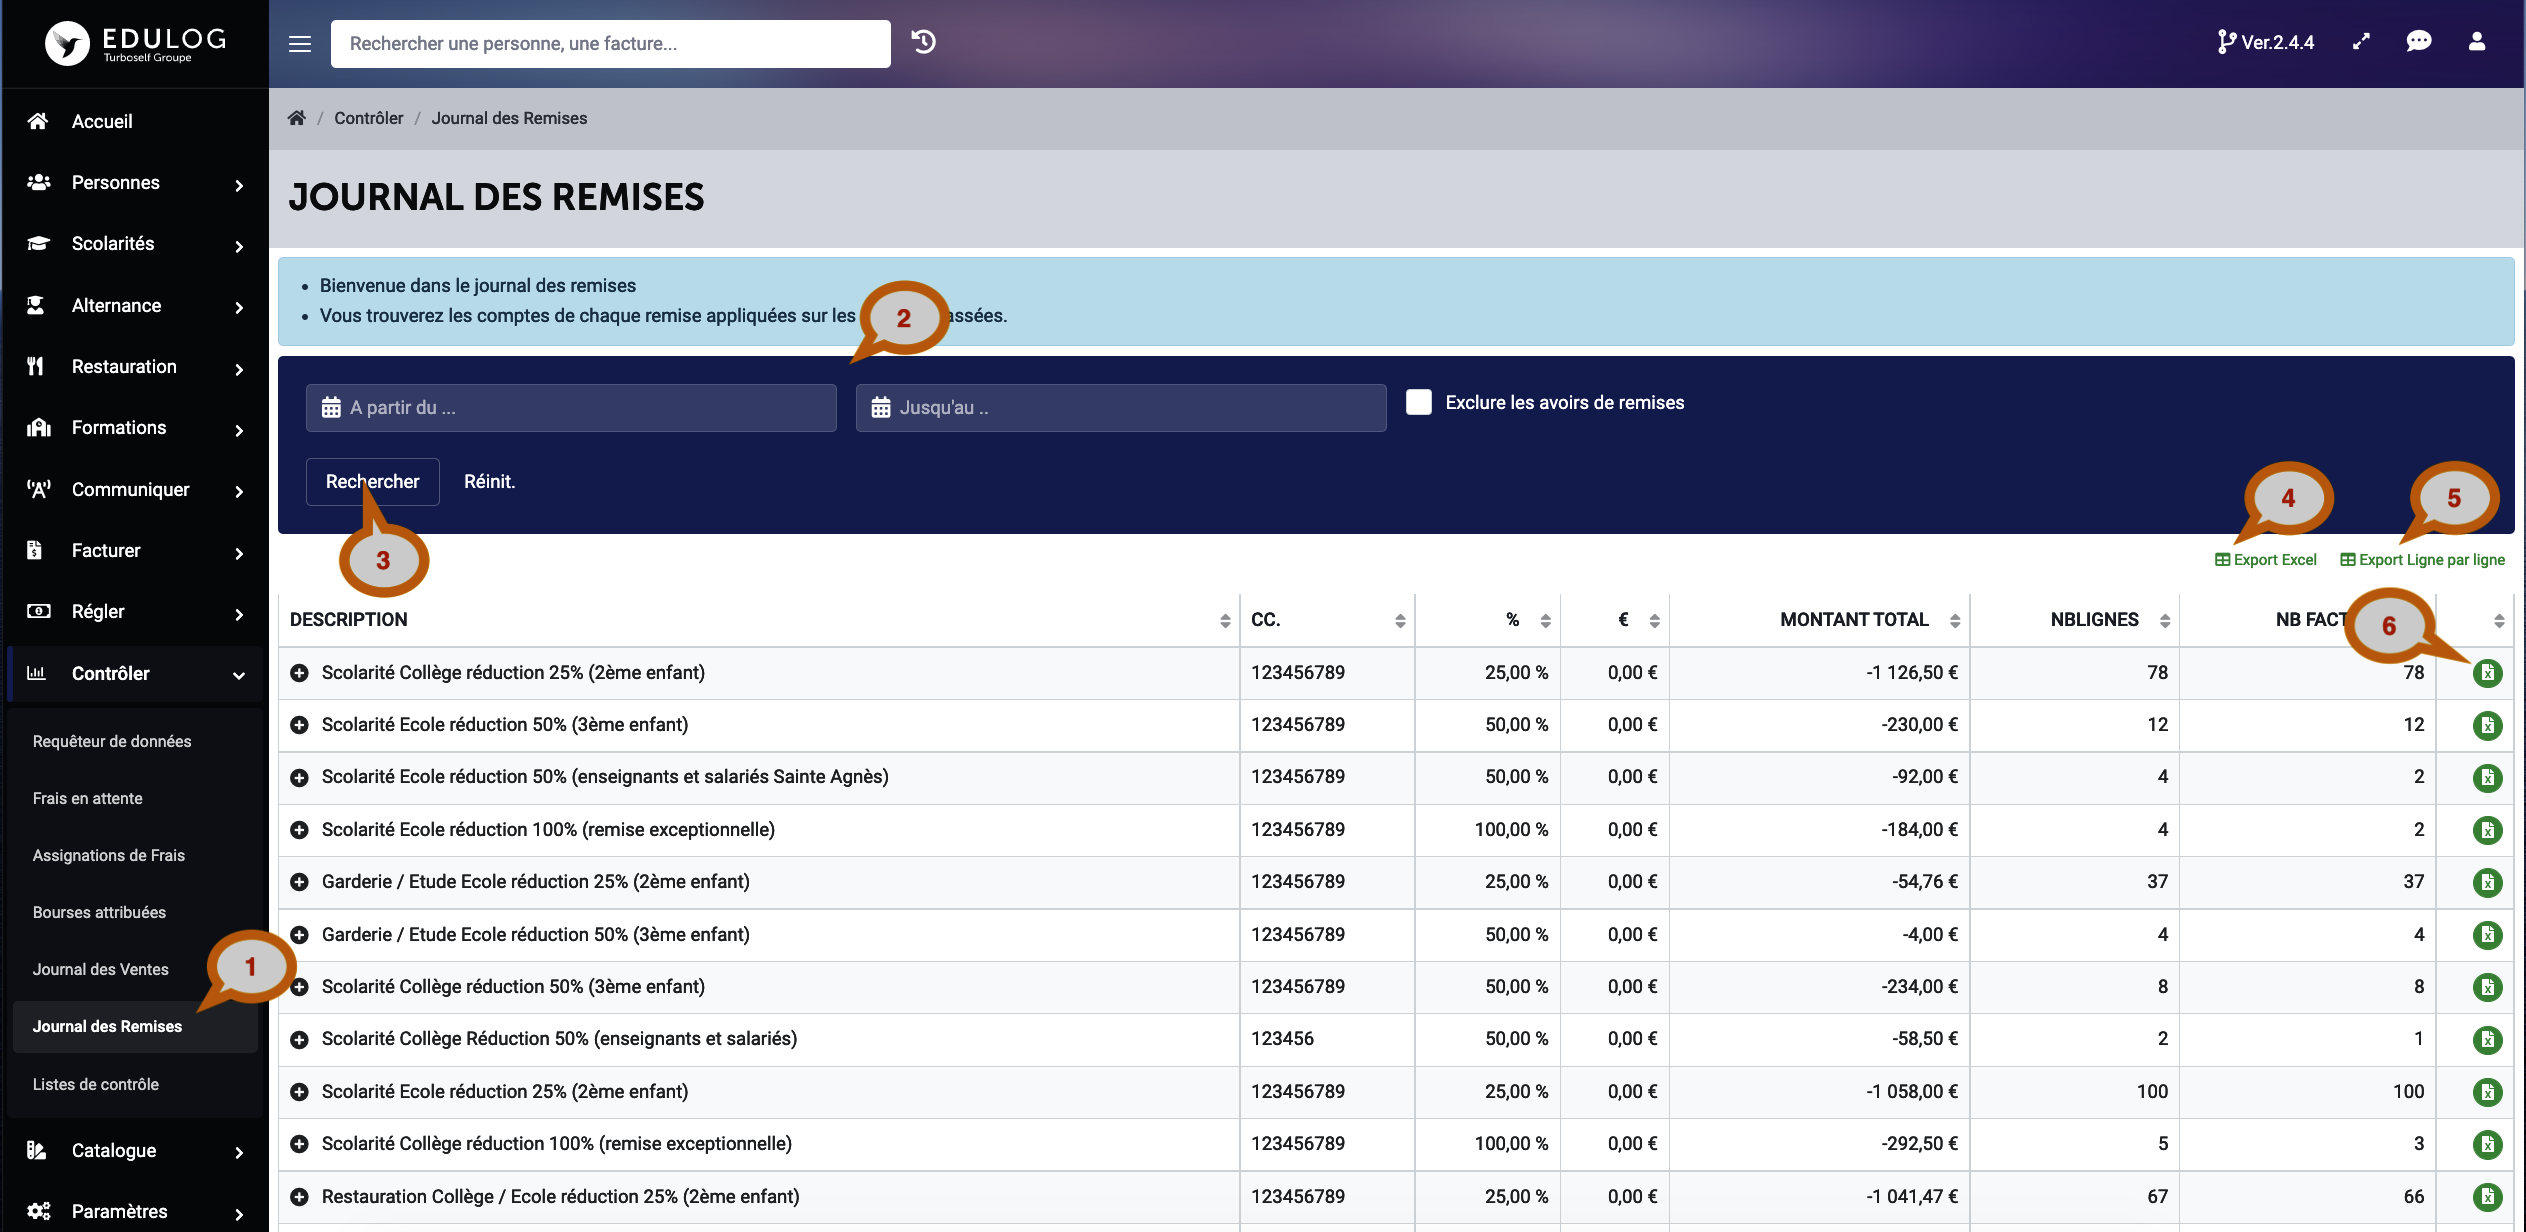Download Excel for Scolarité Ecole réduction 50% (3ème enfant)
Viewport: 2526px width, 1232px height.
tap(2487, 725)
